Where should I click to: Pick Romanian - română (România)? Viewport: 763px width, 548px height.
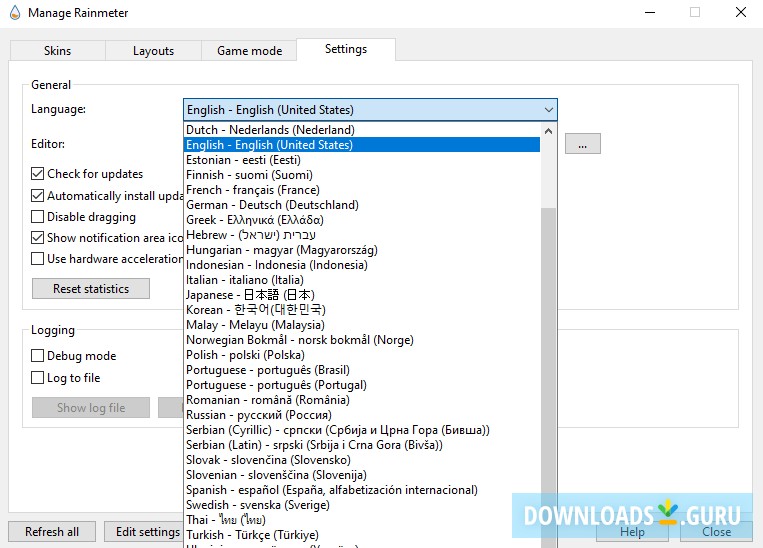click(363, 400)
